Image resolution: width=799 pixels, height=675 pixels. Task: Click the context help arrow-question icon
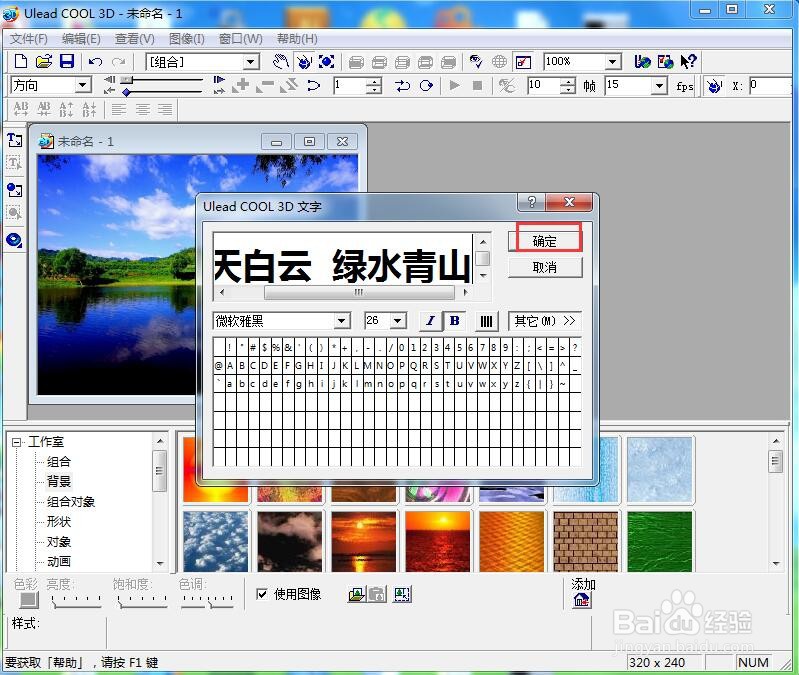coord(688,62)
